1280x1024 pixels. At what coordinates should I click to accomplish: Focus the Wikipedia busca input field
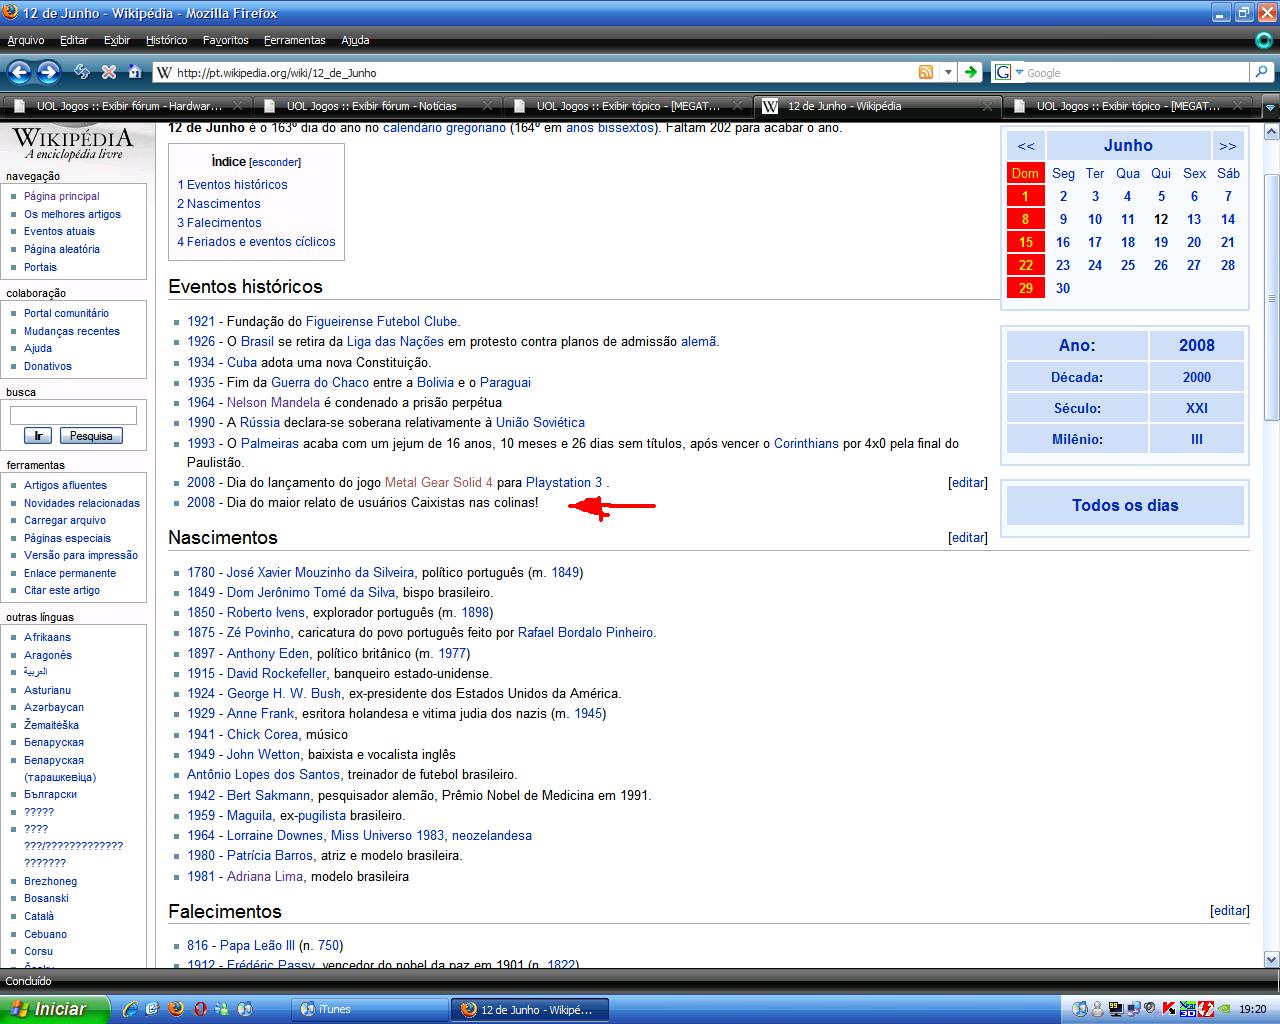coord(73,415)
